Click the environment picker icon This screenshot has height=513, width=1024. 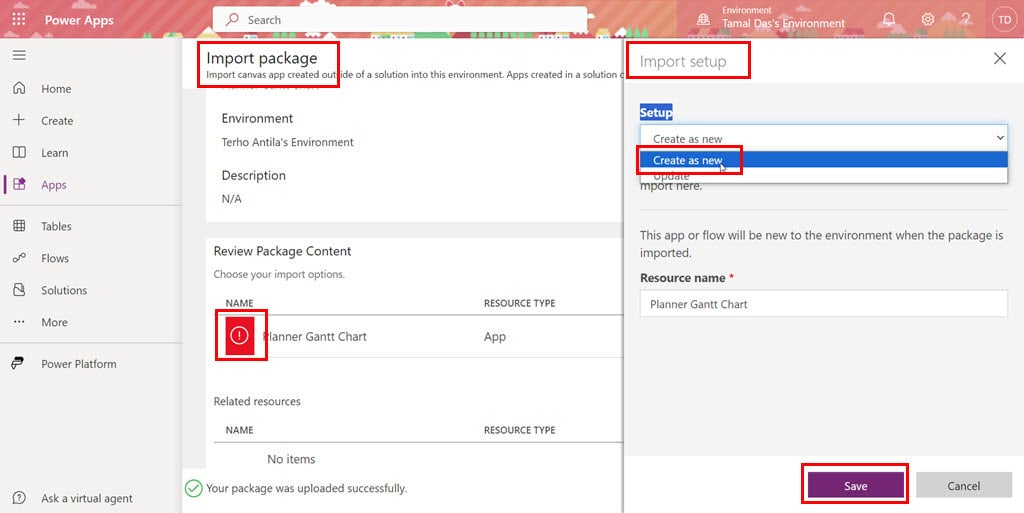703,20
